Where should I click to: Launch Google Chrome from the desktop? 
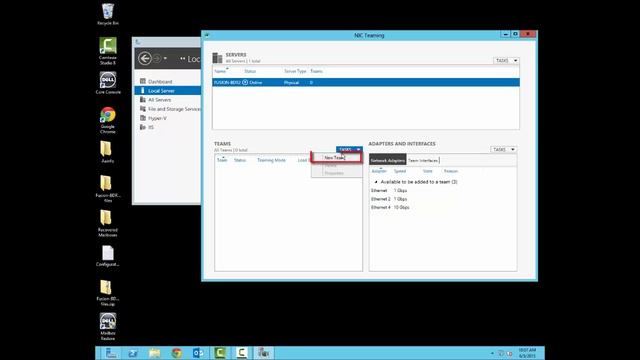tap(108, 120)
